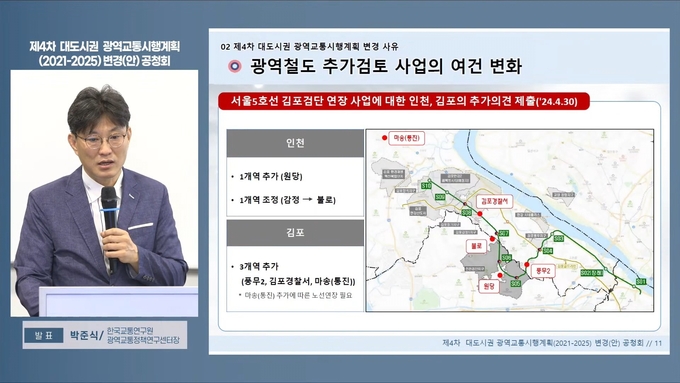680x383 pixels.
Task: Click the red dot next to 불로 label
Action: (492, 239)
